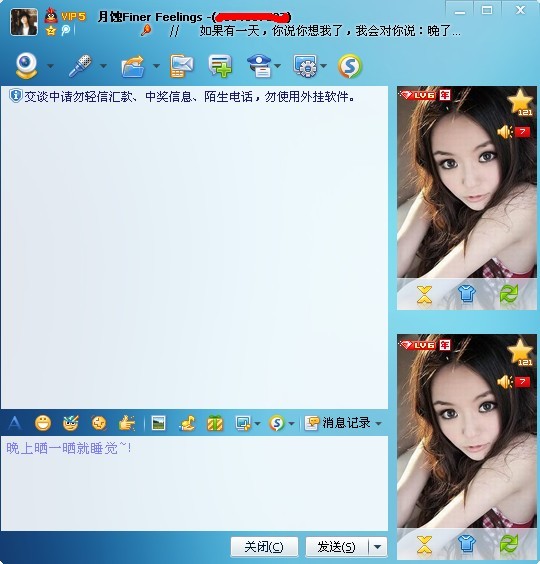Click the LV6 diamond badge on lower portrait
The width and height of the screenshot is (540, 564).
point(417,345)
